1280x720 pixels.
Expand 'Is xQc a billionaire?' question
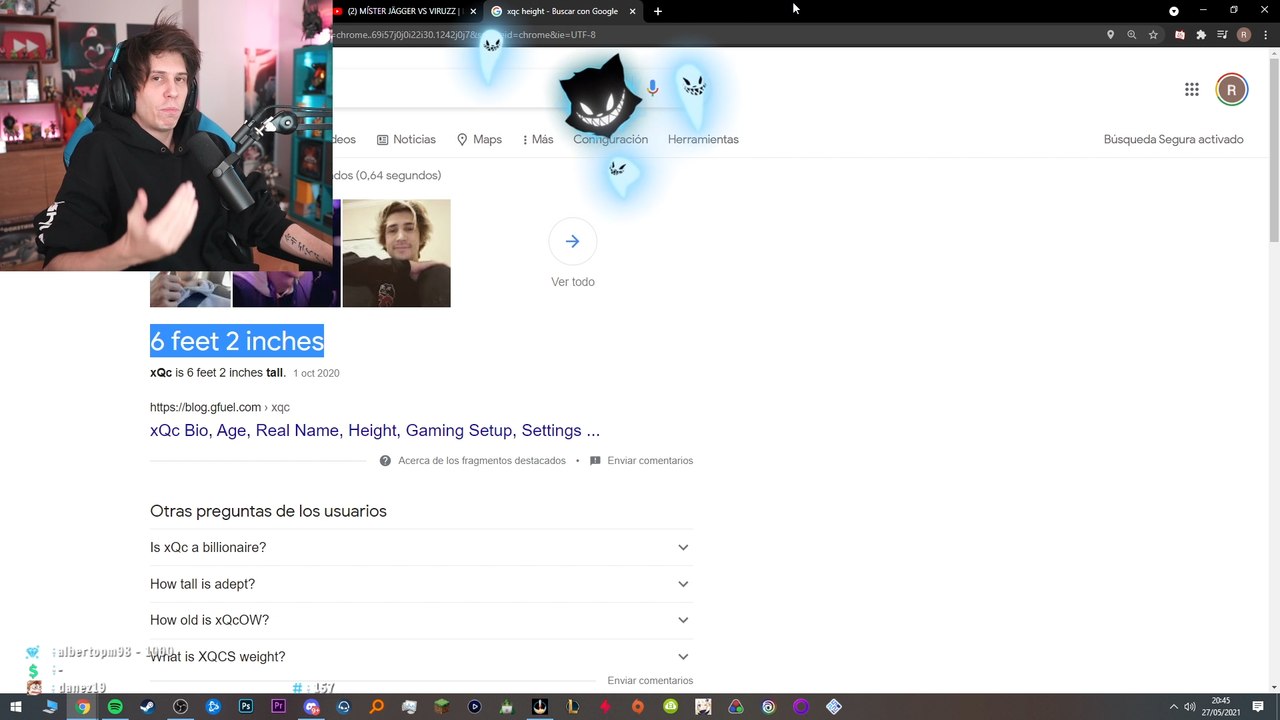(421, 547)
